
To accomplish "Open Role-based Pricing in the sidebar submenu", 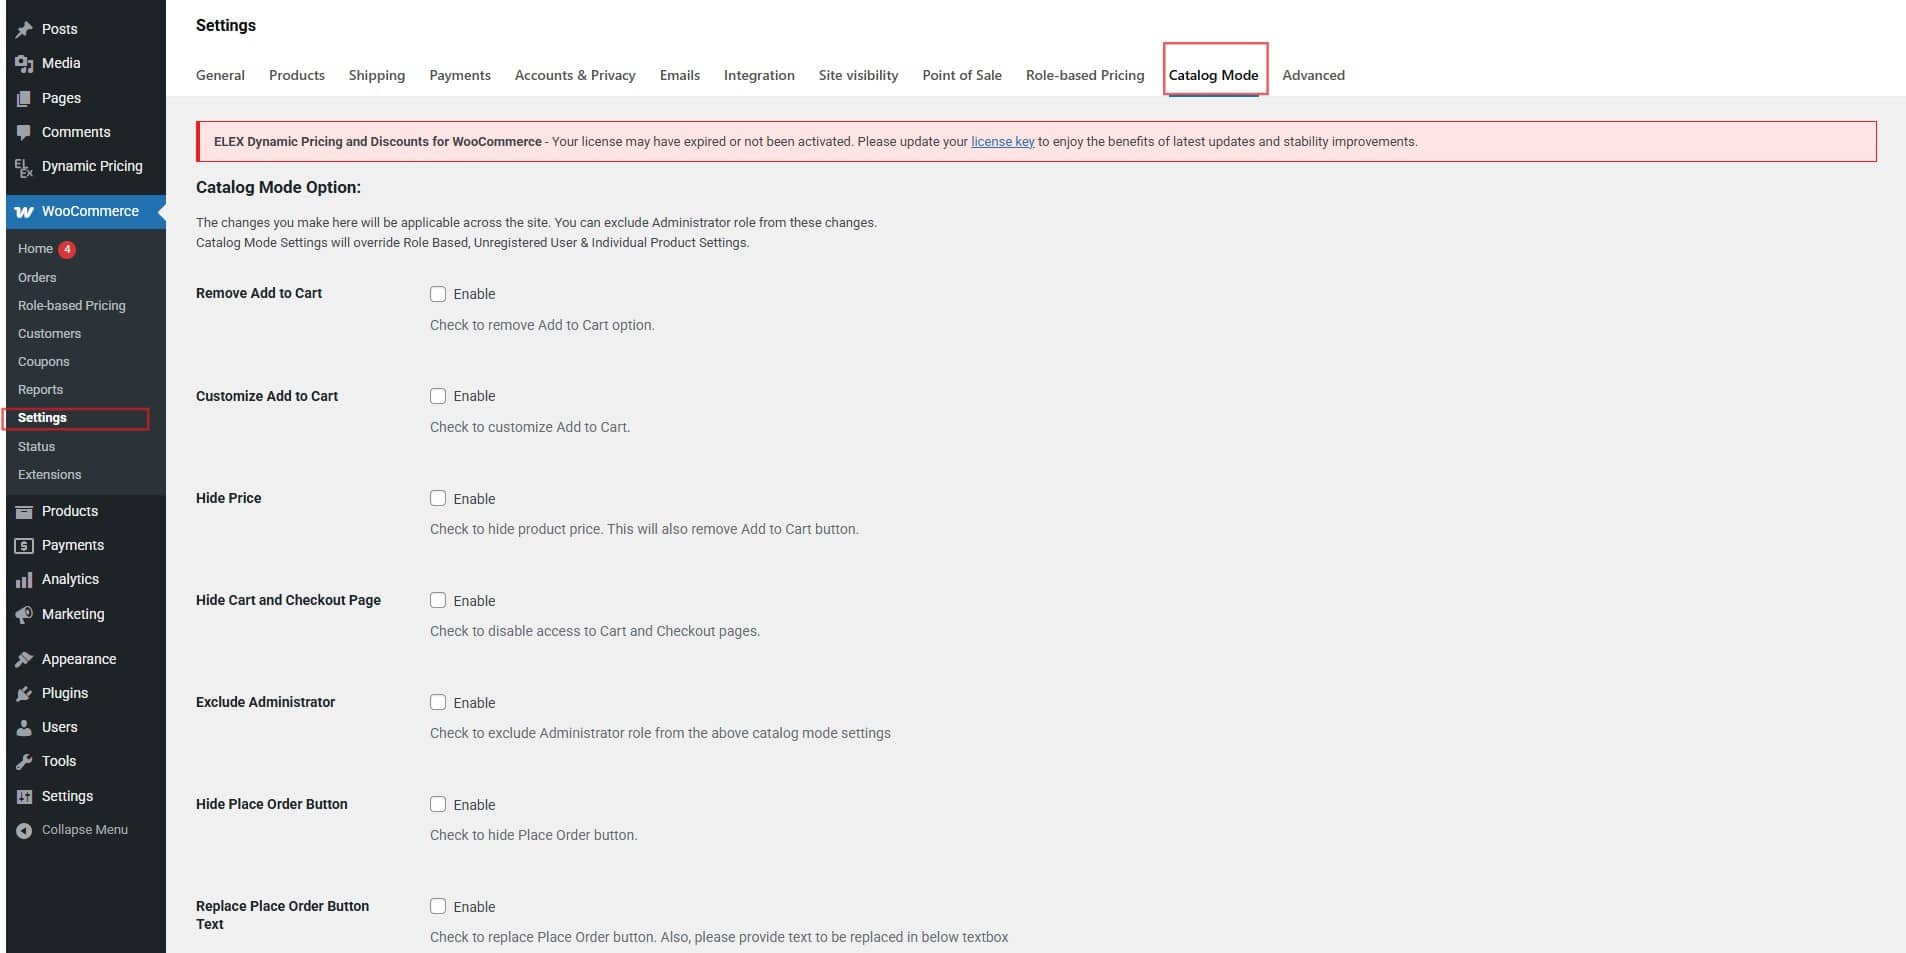I will 72,305.
